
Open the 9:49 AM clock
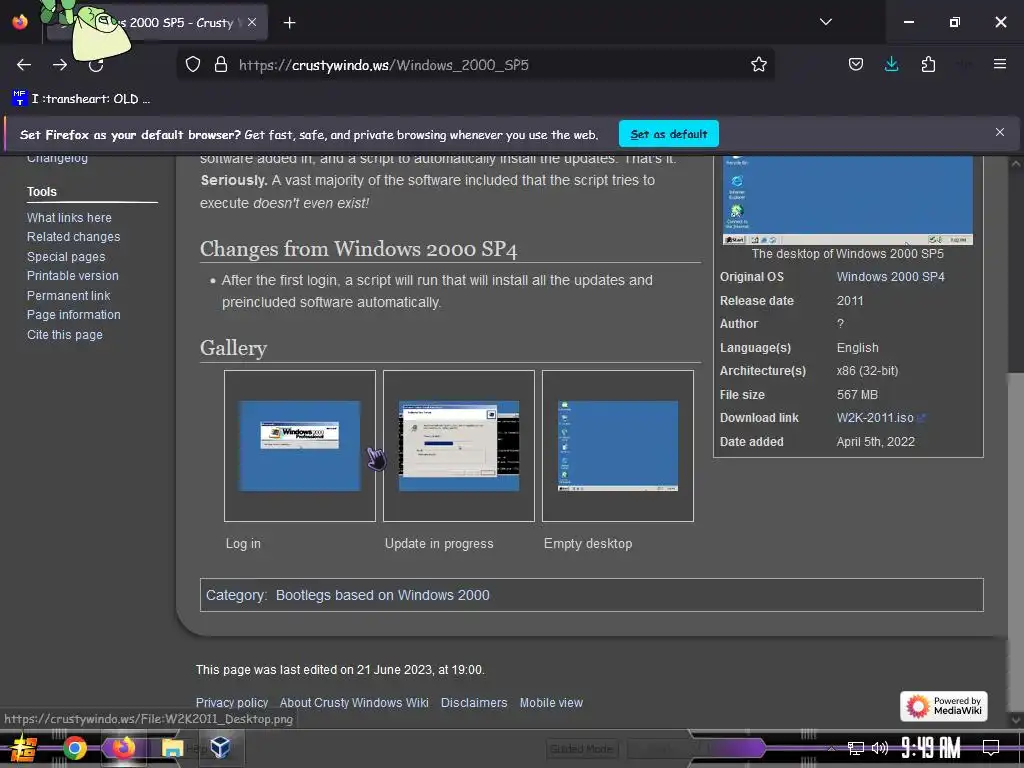click(x=931, y=748)
